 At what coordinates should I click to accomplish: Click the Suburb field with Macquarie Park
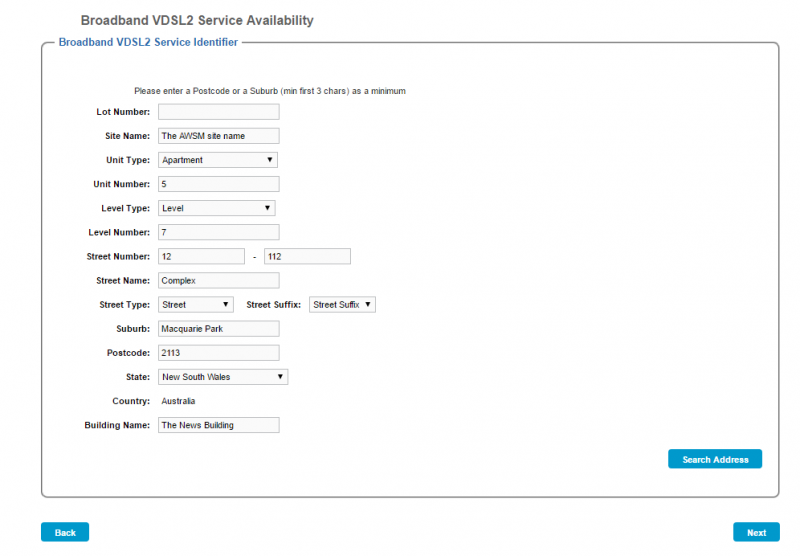(218, 329)
